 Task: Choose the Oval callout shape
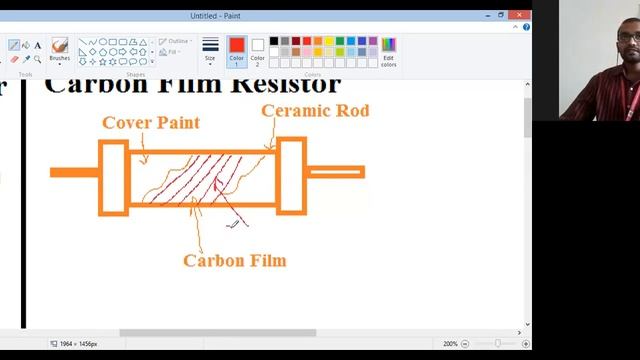(x=133, y=62)
